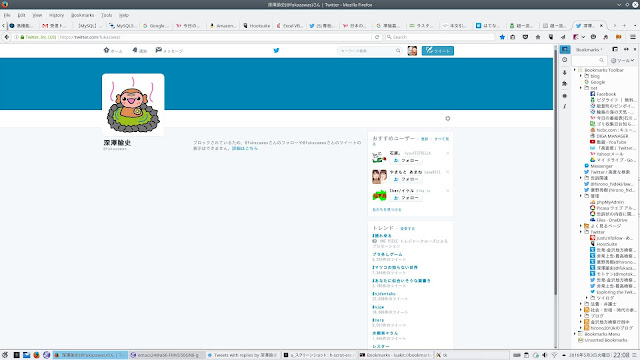Click the details link in blocked notice
Screen dimensions: 640x360
pyautogui.click(x=245, y=149)
